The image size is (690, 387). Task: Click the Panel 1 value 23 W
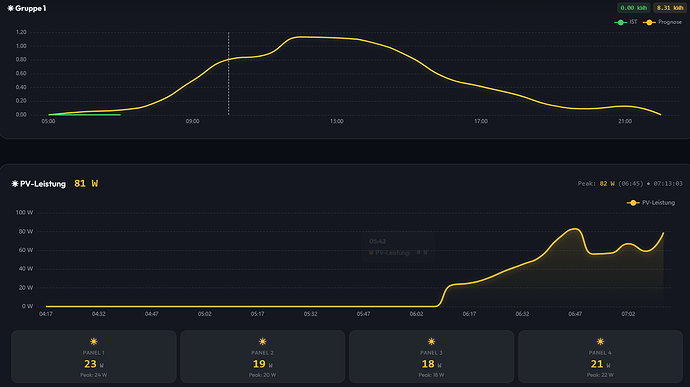point(94,364)
